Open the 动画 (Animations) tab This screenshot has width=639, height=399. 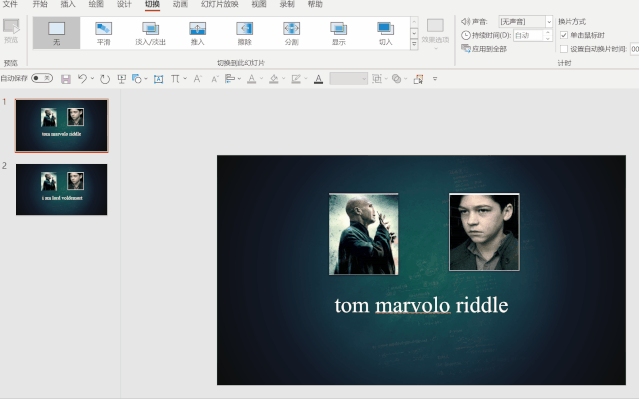click(x=180, y=4)
